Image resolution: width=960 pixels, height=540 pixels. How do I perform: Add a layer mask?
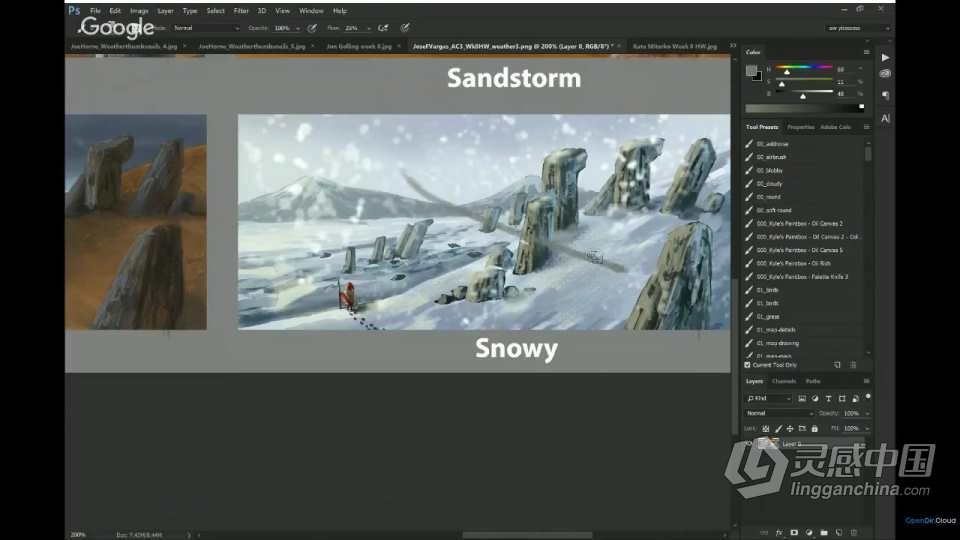pyautogui.click(x=794, y=533)
